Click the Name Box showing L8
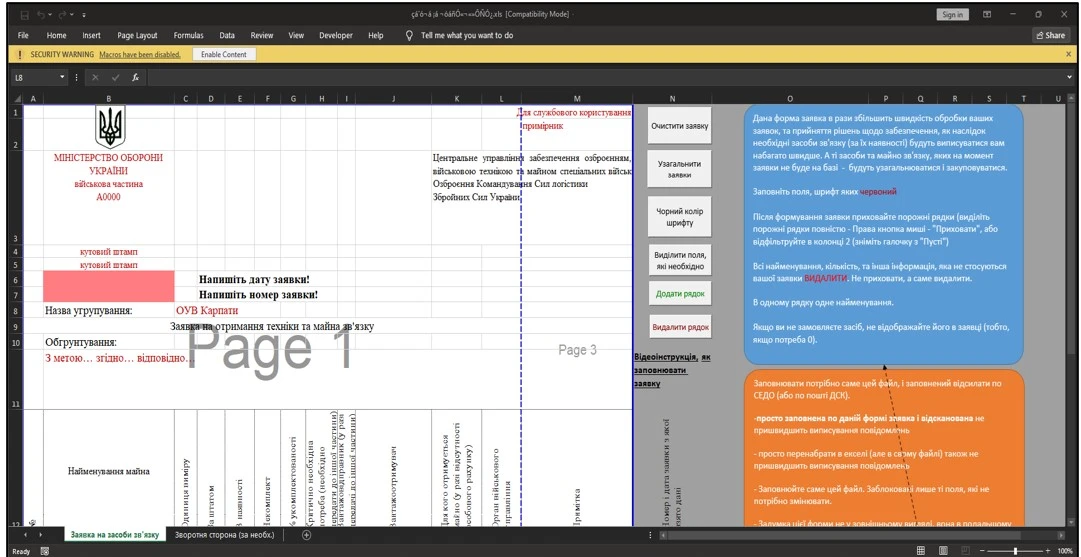1081x557 pixels. 34,78
